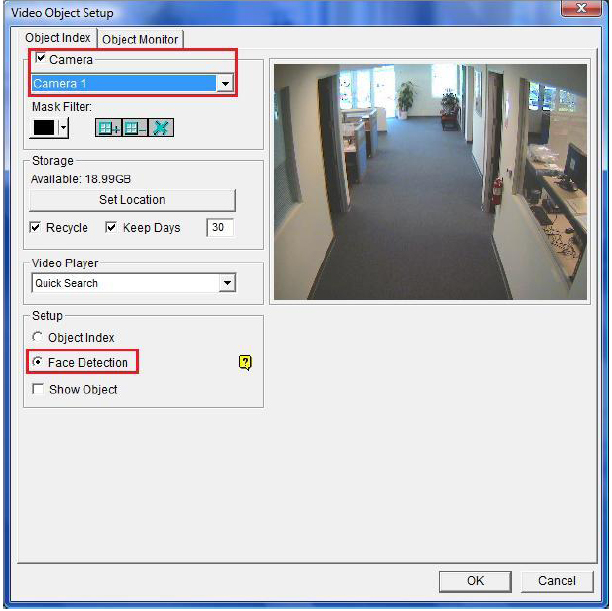Open the mask filter color dropdown arrow
The image size is (612, 611).
(x=63, y=128)
